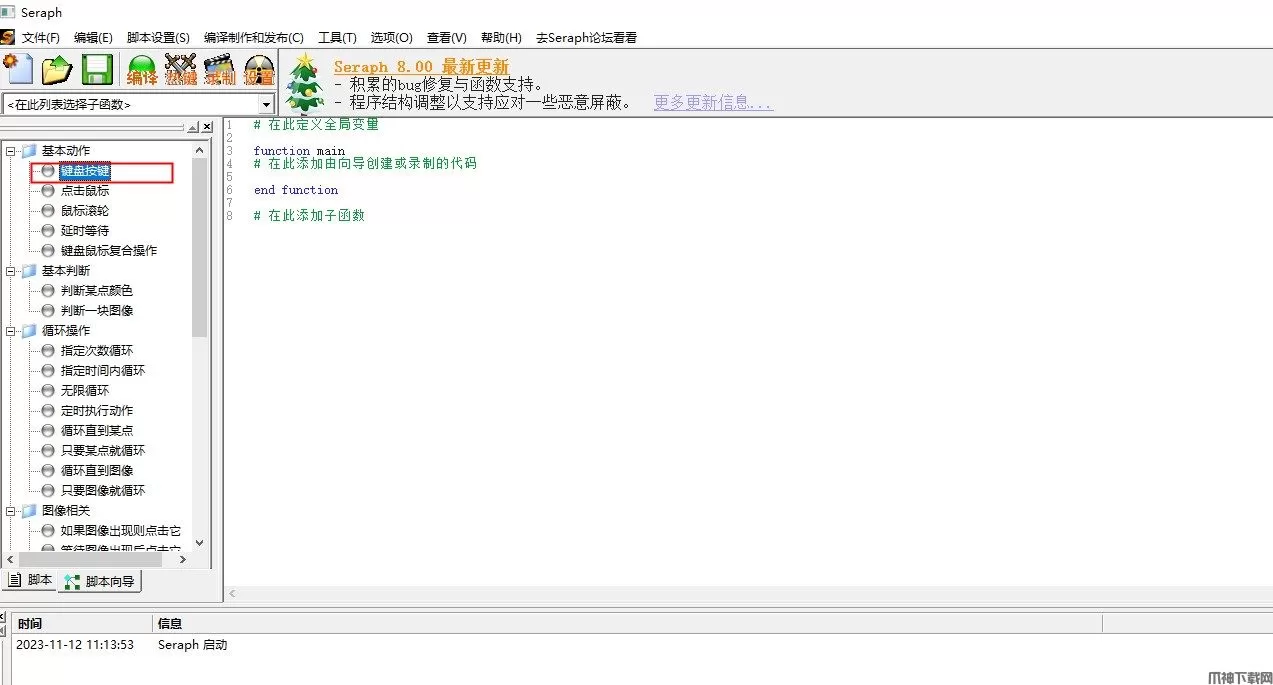Select the 图像相关 folder node

(x=65, y=511)
